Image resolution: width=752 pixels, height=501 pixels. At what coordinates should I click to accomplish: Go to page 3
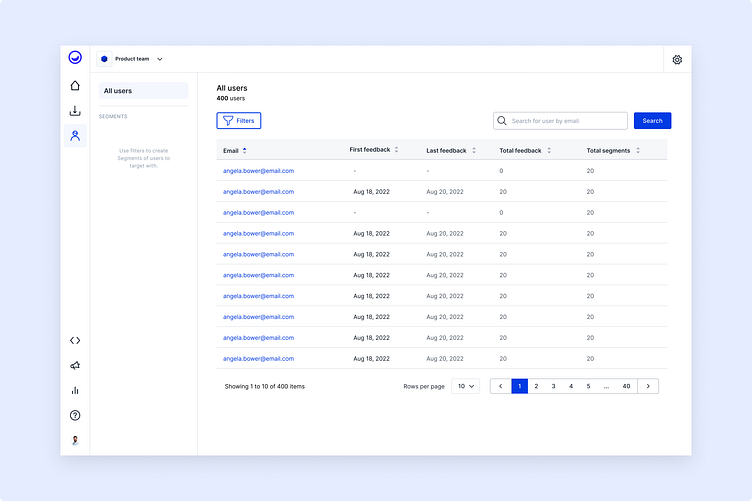(553, 386)
